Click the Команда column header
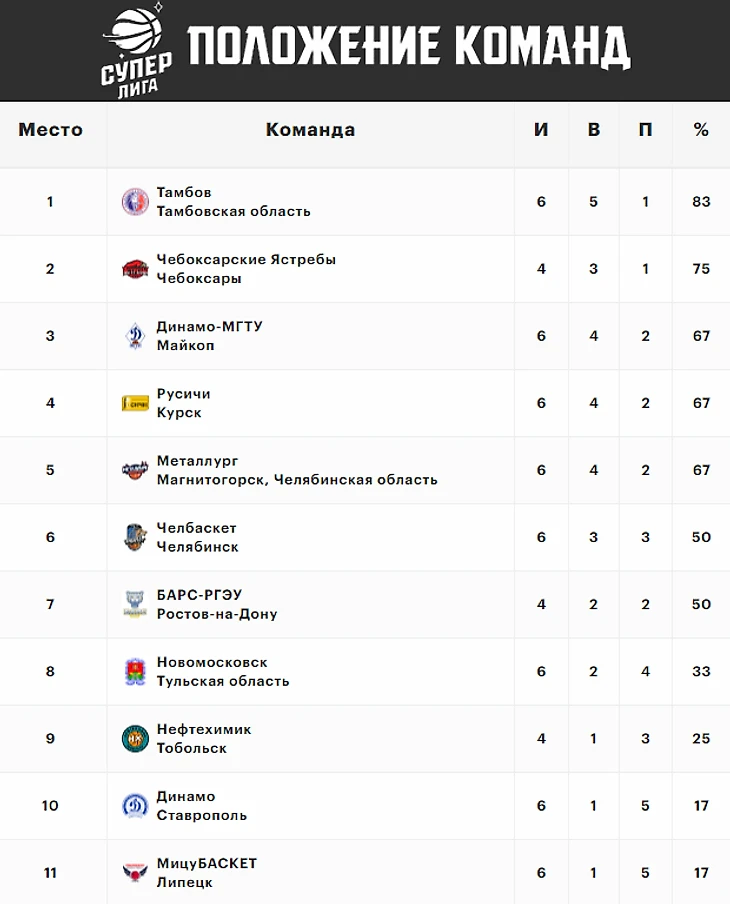The image size is (730, 904). click(x=310, y=130)
